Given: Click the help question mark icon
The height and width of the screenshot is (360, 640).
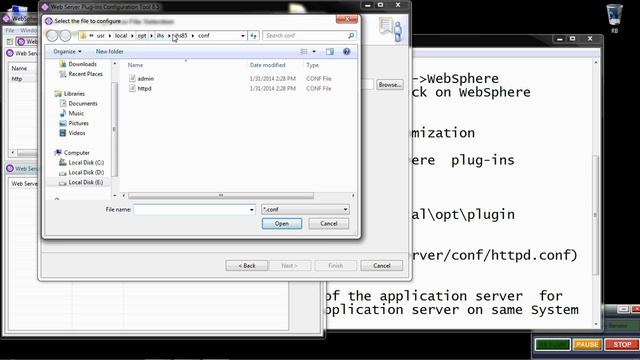Looking at the screenshot, I should click(347, 51).
